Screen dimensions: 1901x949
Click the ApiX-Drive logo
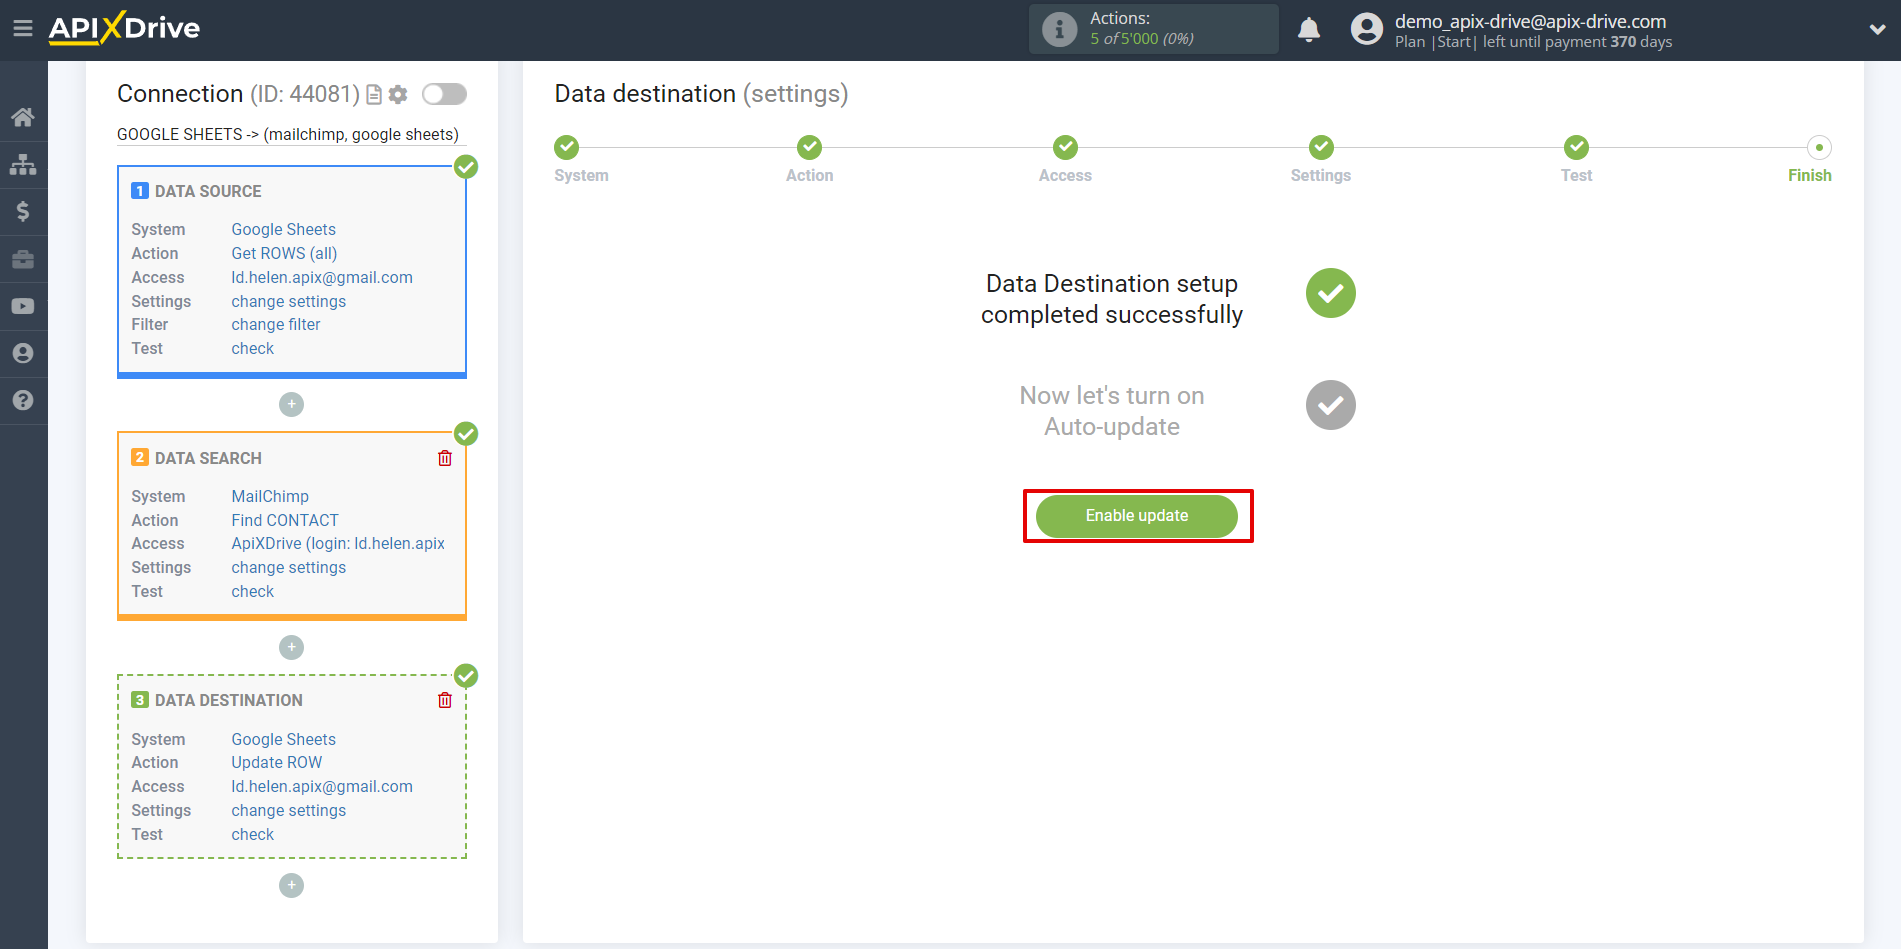point(124,28)
